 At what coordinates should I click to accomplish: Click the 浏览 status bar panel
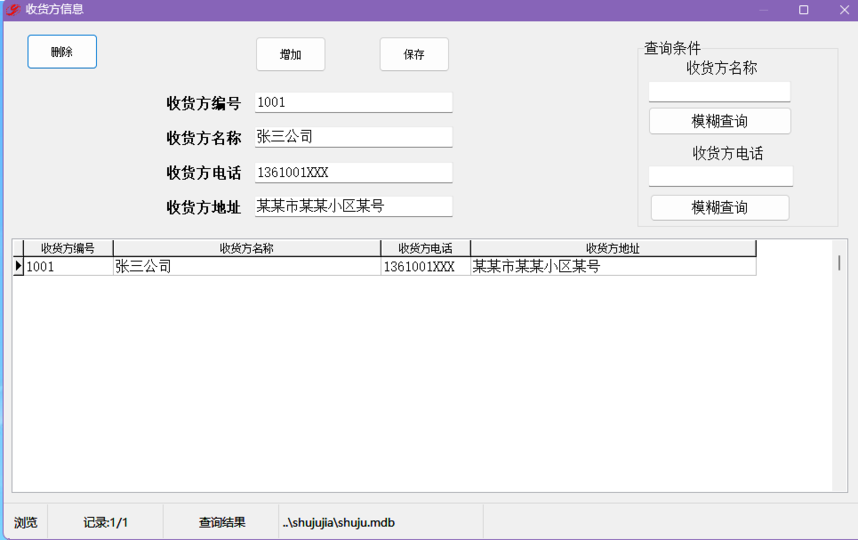26,522
